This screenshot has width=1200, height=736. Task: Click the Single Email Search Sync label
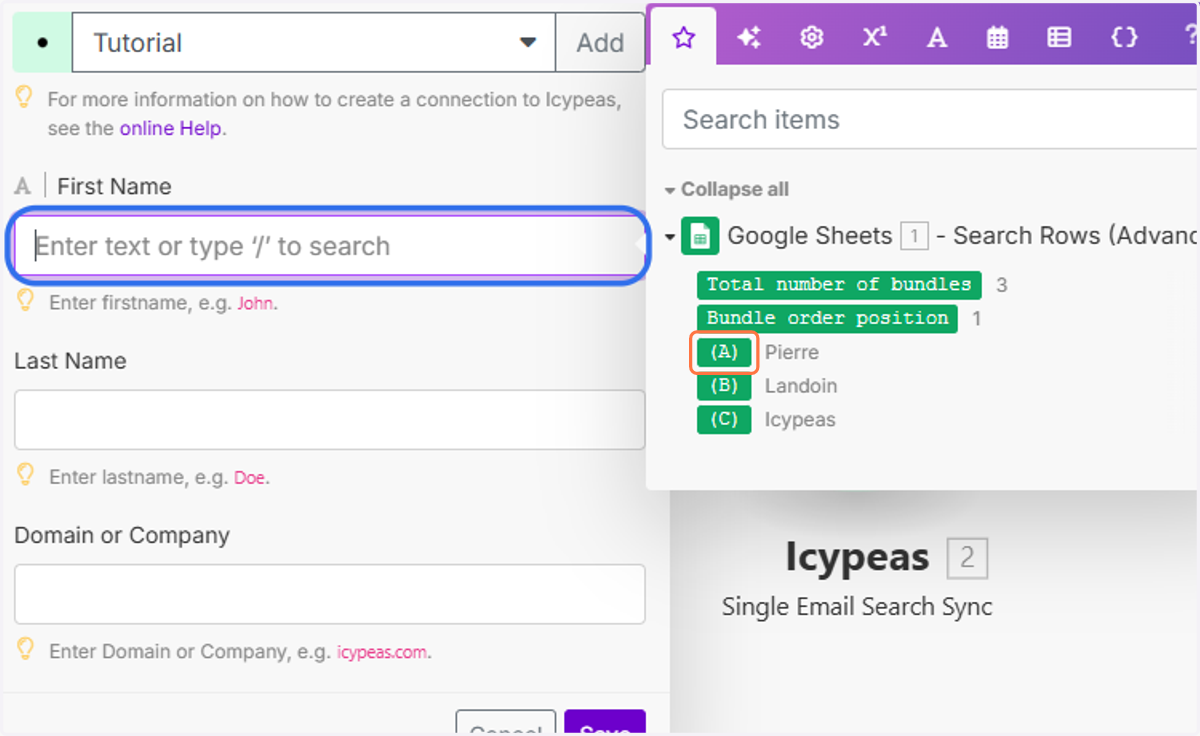tap(857, 606)
